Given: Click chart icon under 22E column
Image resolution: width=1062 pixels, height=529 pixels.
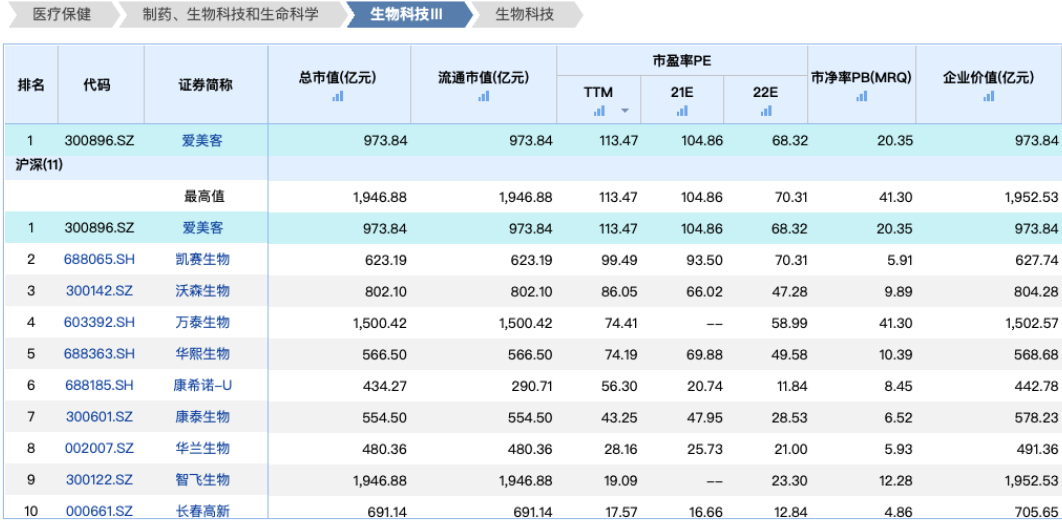Looking at the screenshot, I should [x=766, y=111].
